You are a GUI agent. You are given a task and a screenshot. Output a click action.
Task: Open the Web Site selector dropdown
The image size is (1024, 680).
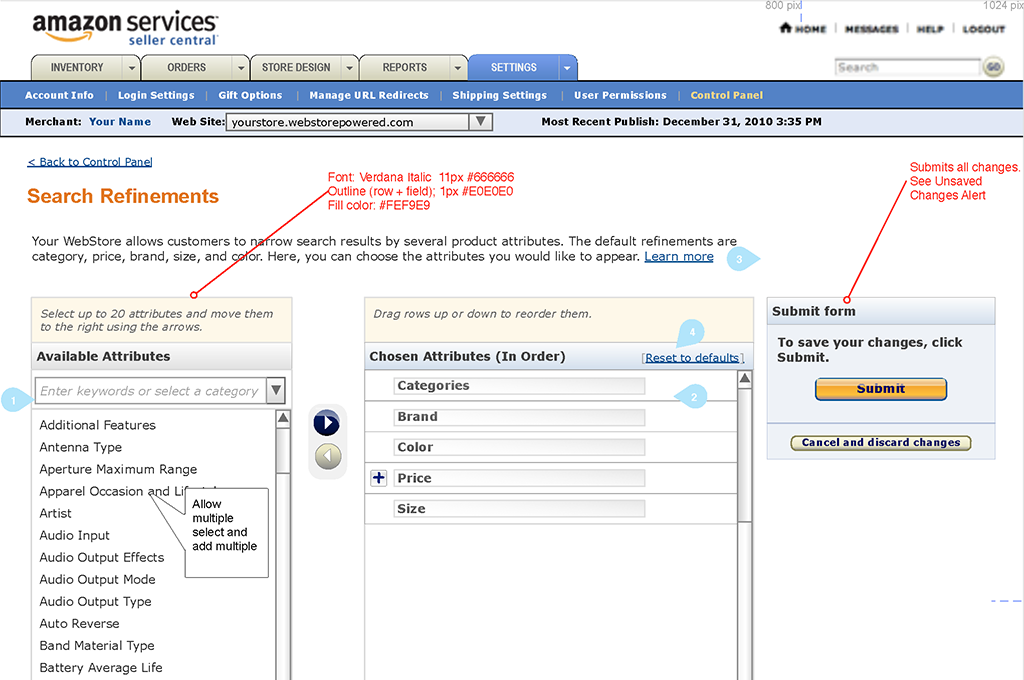tap(480, 121)
